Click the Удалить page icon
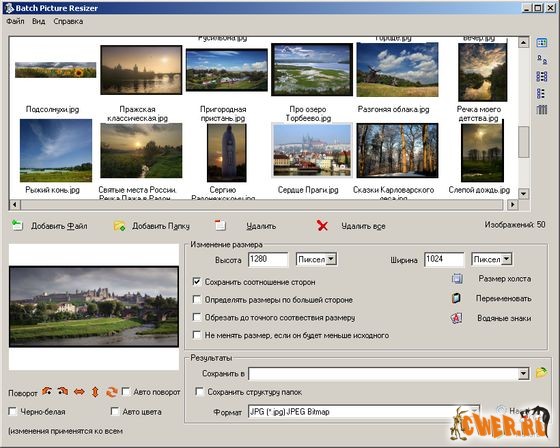The width and height of the screenshot is (560, 448). click(220, 225)
